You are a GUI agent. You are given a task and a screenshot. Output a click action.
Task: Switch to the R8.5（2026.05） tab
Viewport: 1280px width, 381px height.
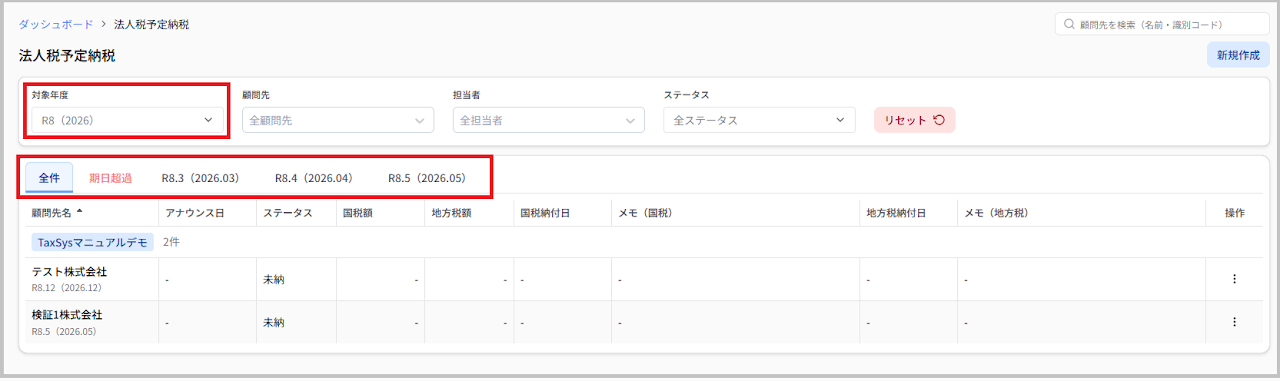tap(427, 178)
